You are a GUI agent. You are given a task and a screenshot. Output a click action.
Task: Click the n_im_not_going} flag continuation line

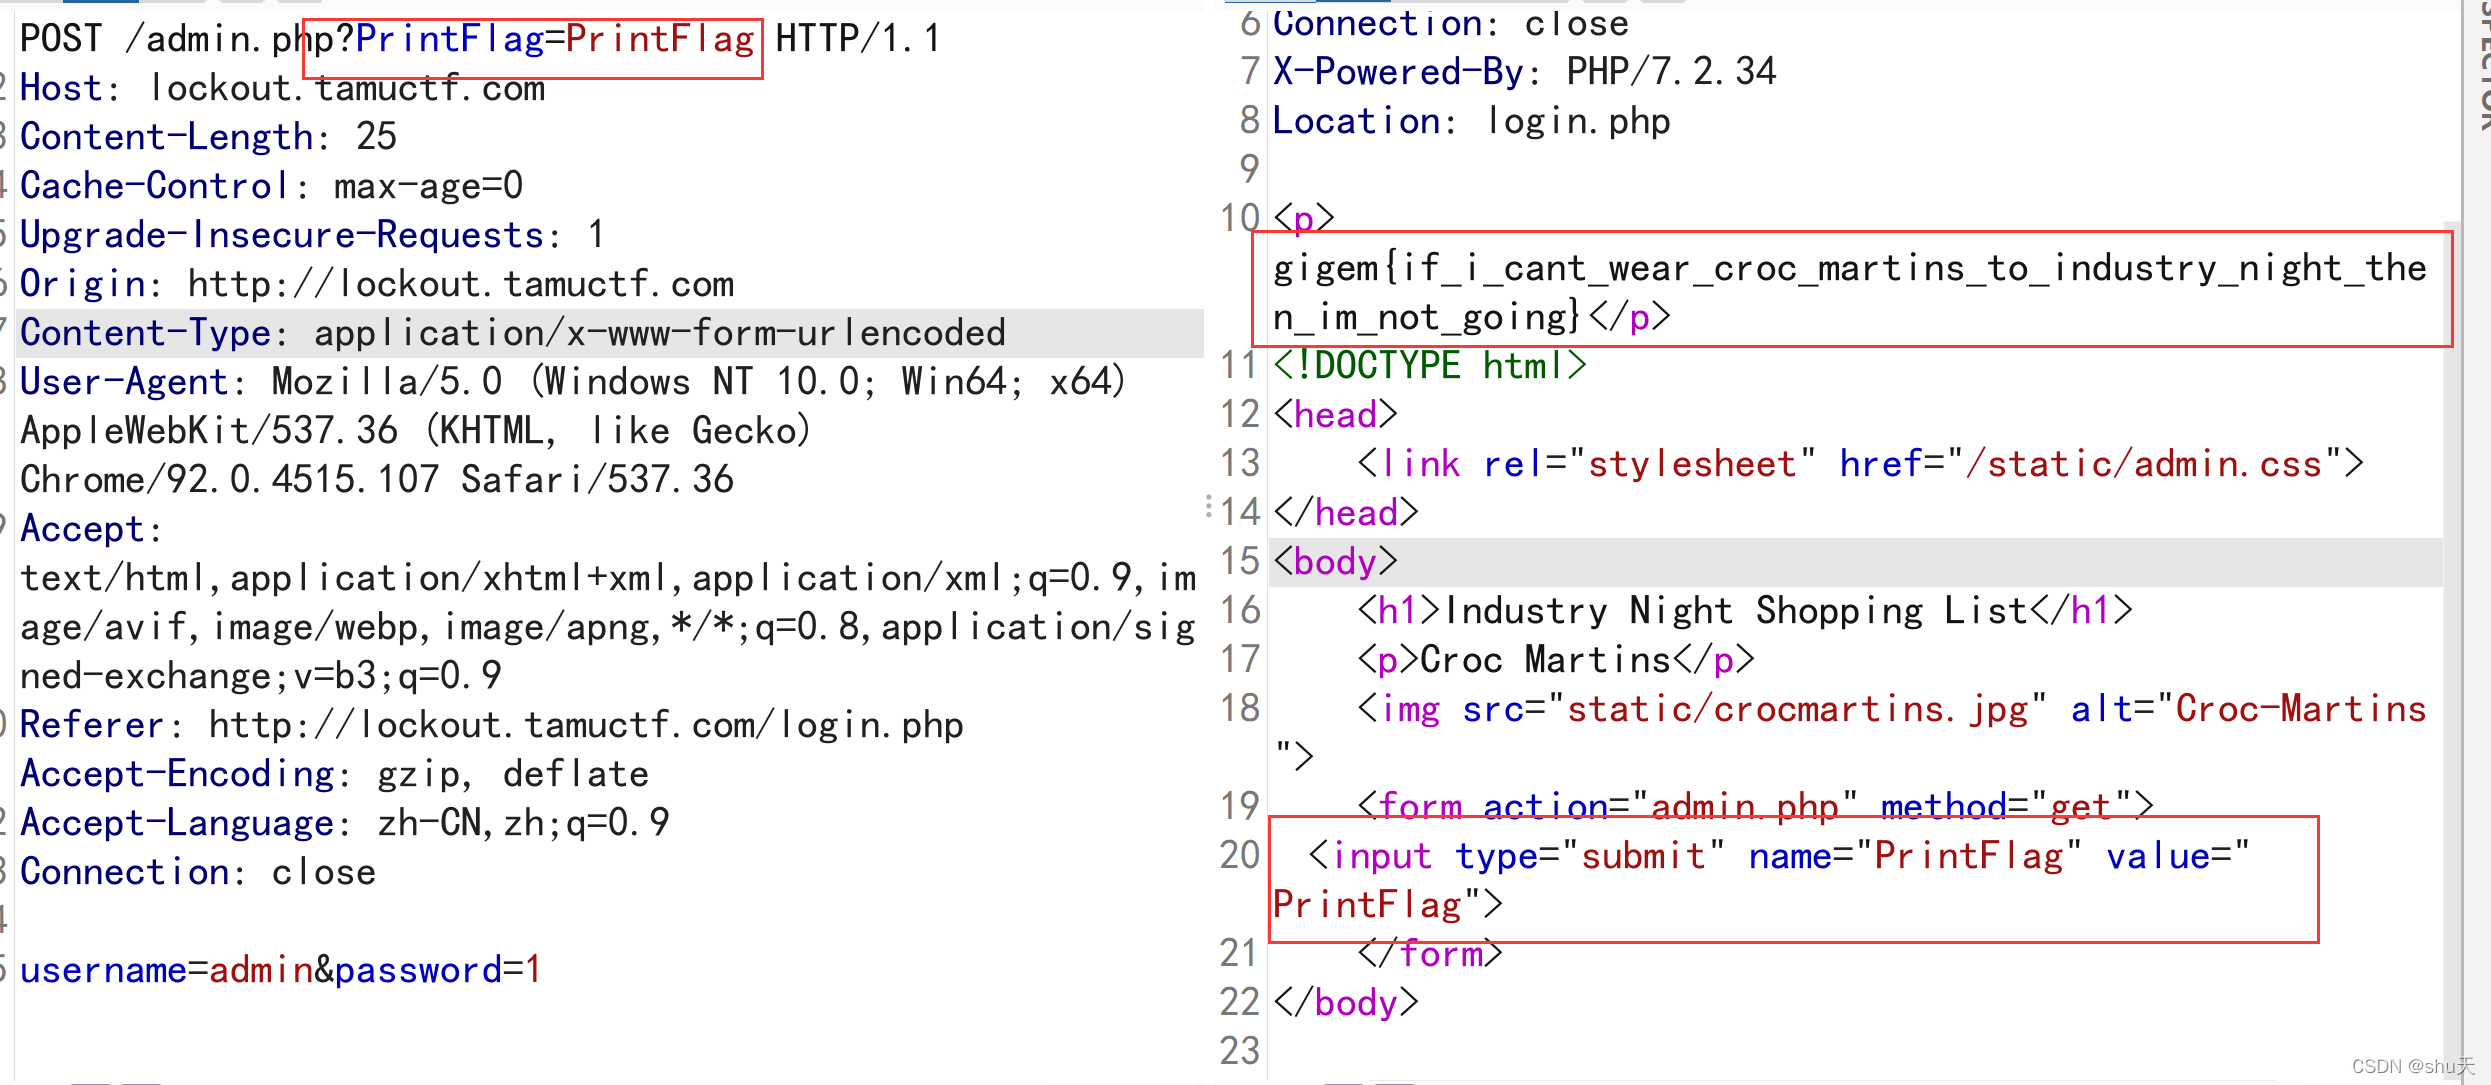[x=1472, y=317]
